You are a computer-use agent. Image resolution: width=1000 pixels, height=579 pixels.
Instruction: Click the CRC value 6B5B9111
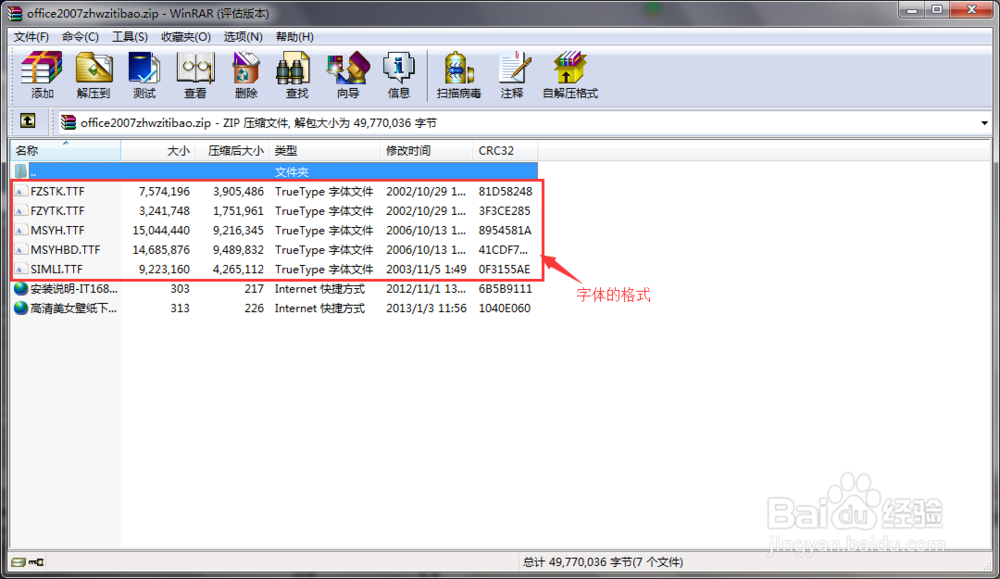505,289
